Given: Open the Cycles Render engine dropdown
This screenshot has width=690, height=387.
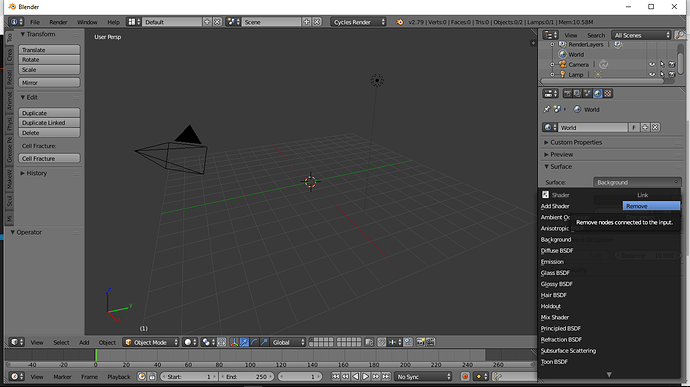Looking at the screenshot, I should (x=359, y=22).
